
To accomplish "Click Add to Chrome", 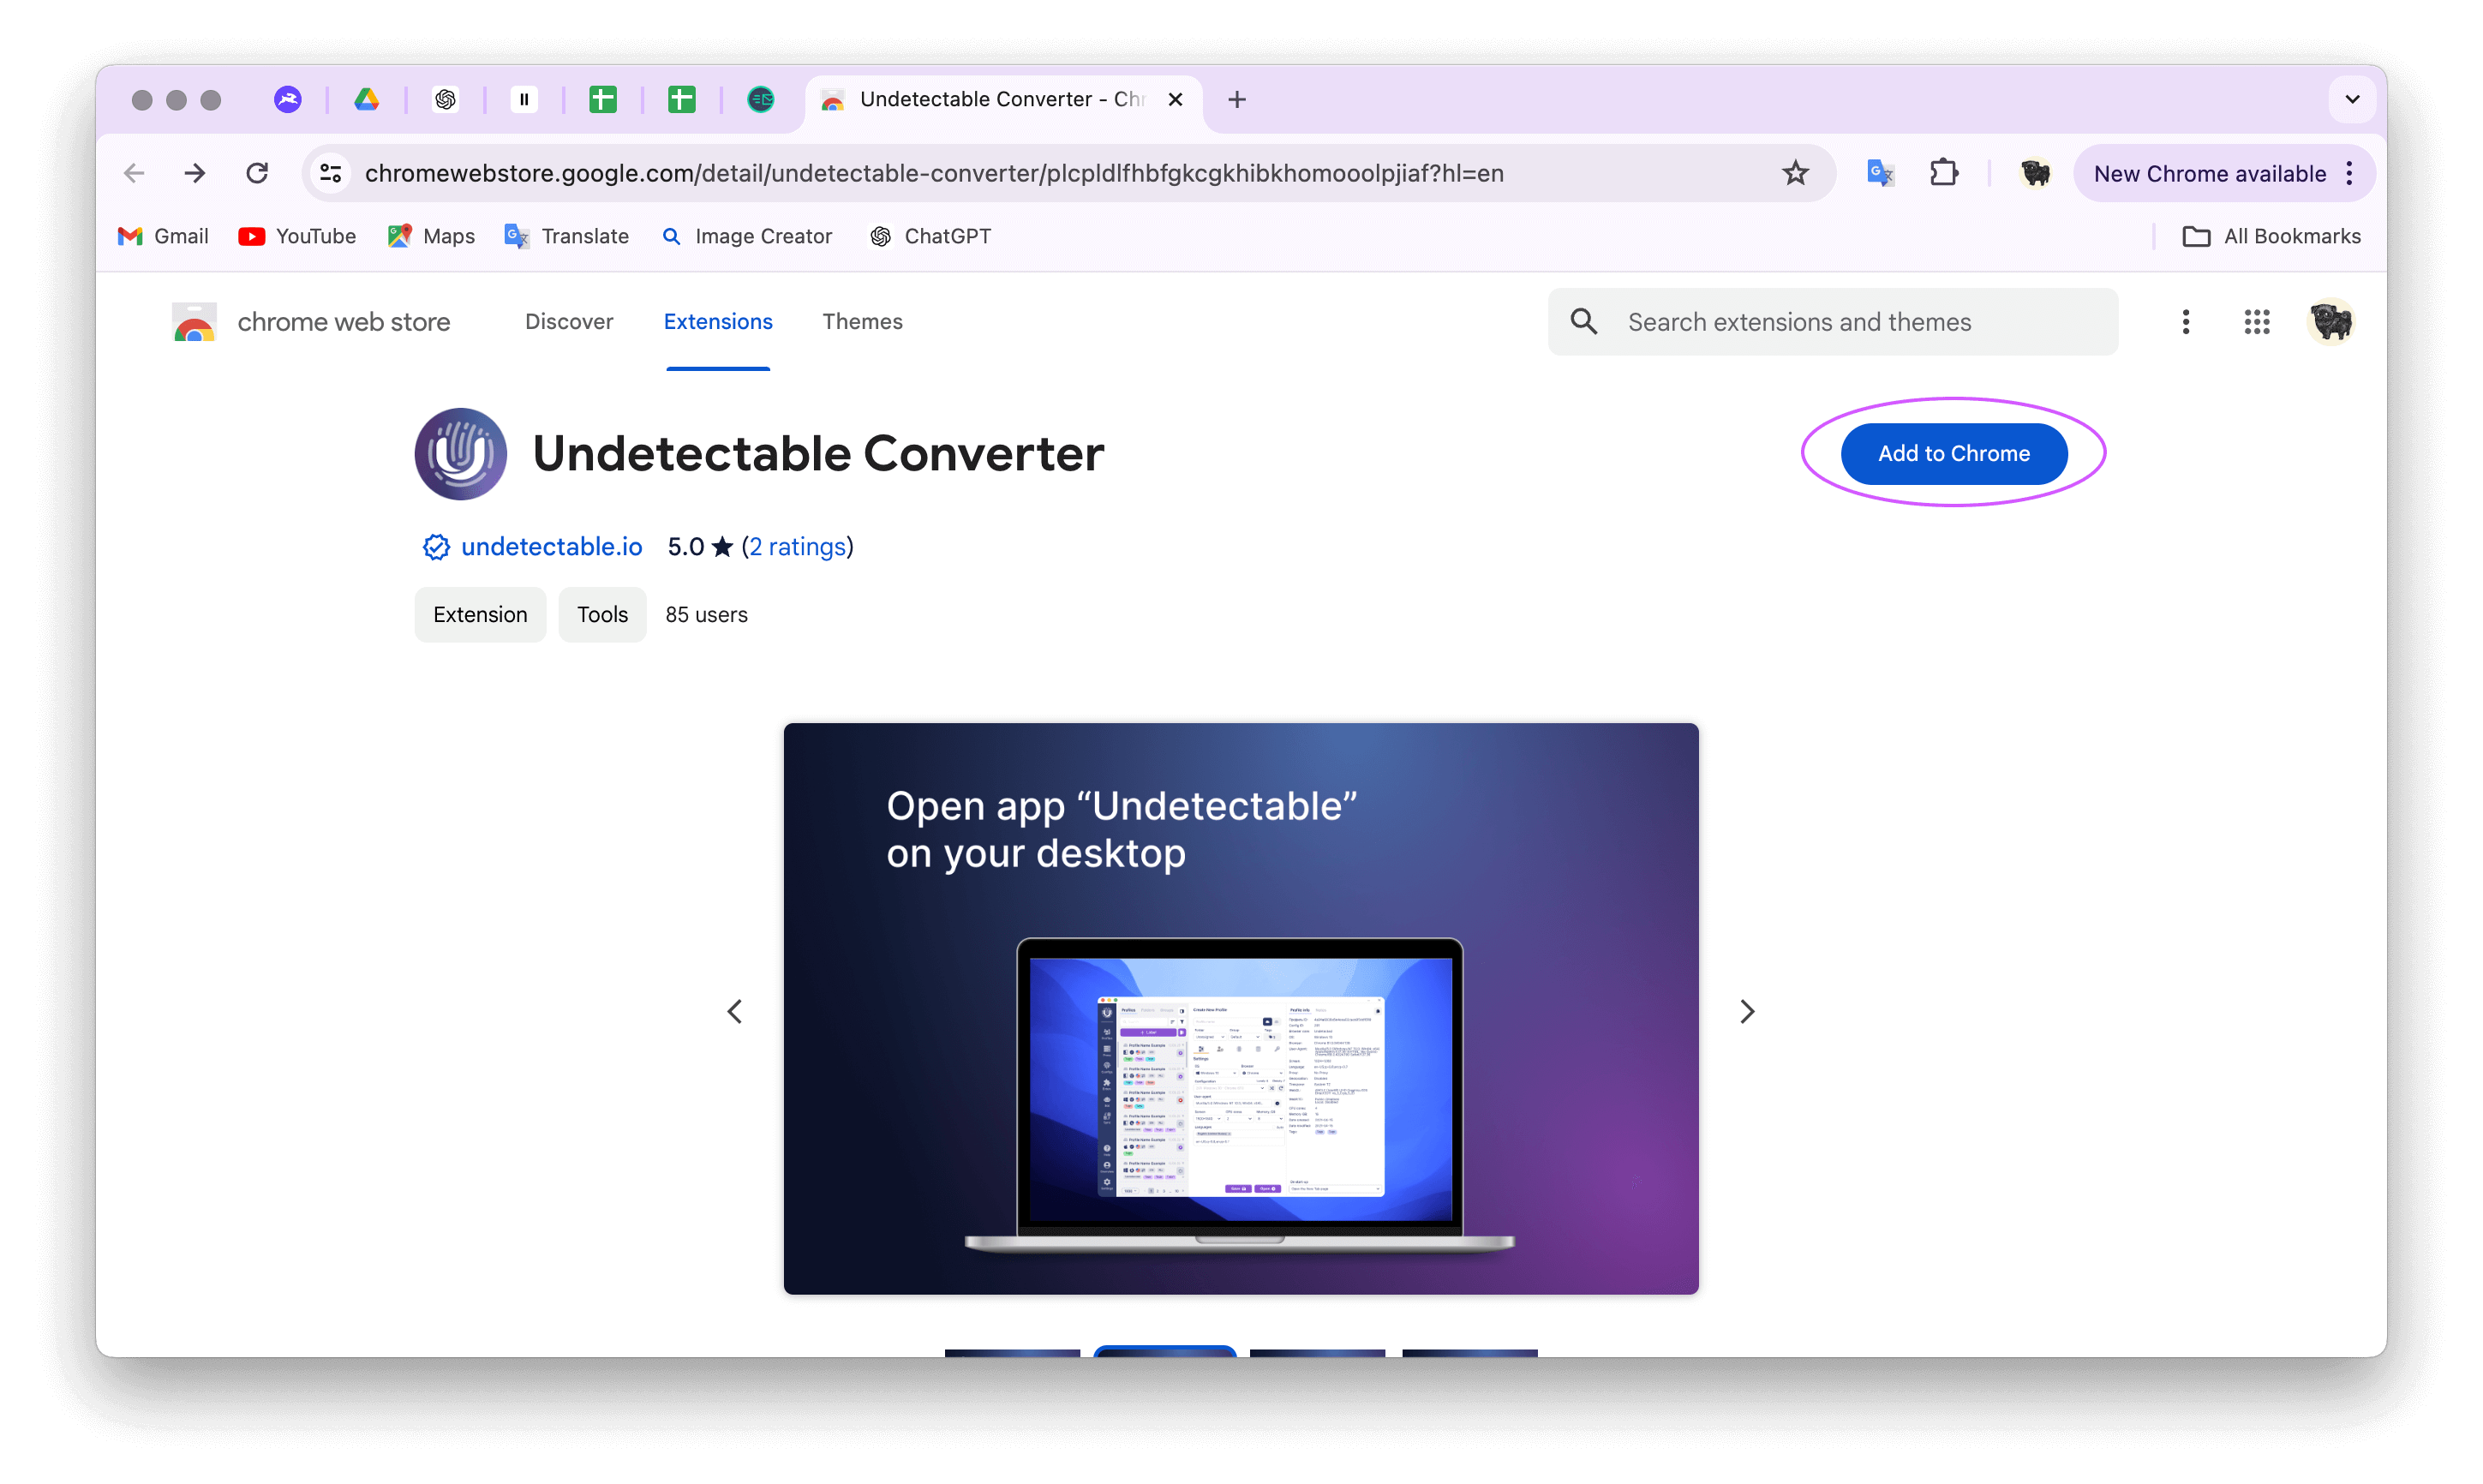I will click(x=1953, y=453).
